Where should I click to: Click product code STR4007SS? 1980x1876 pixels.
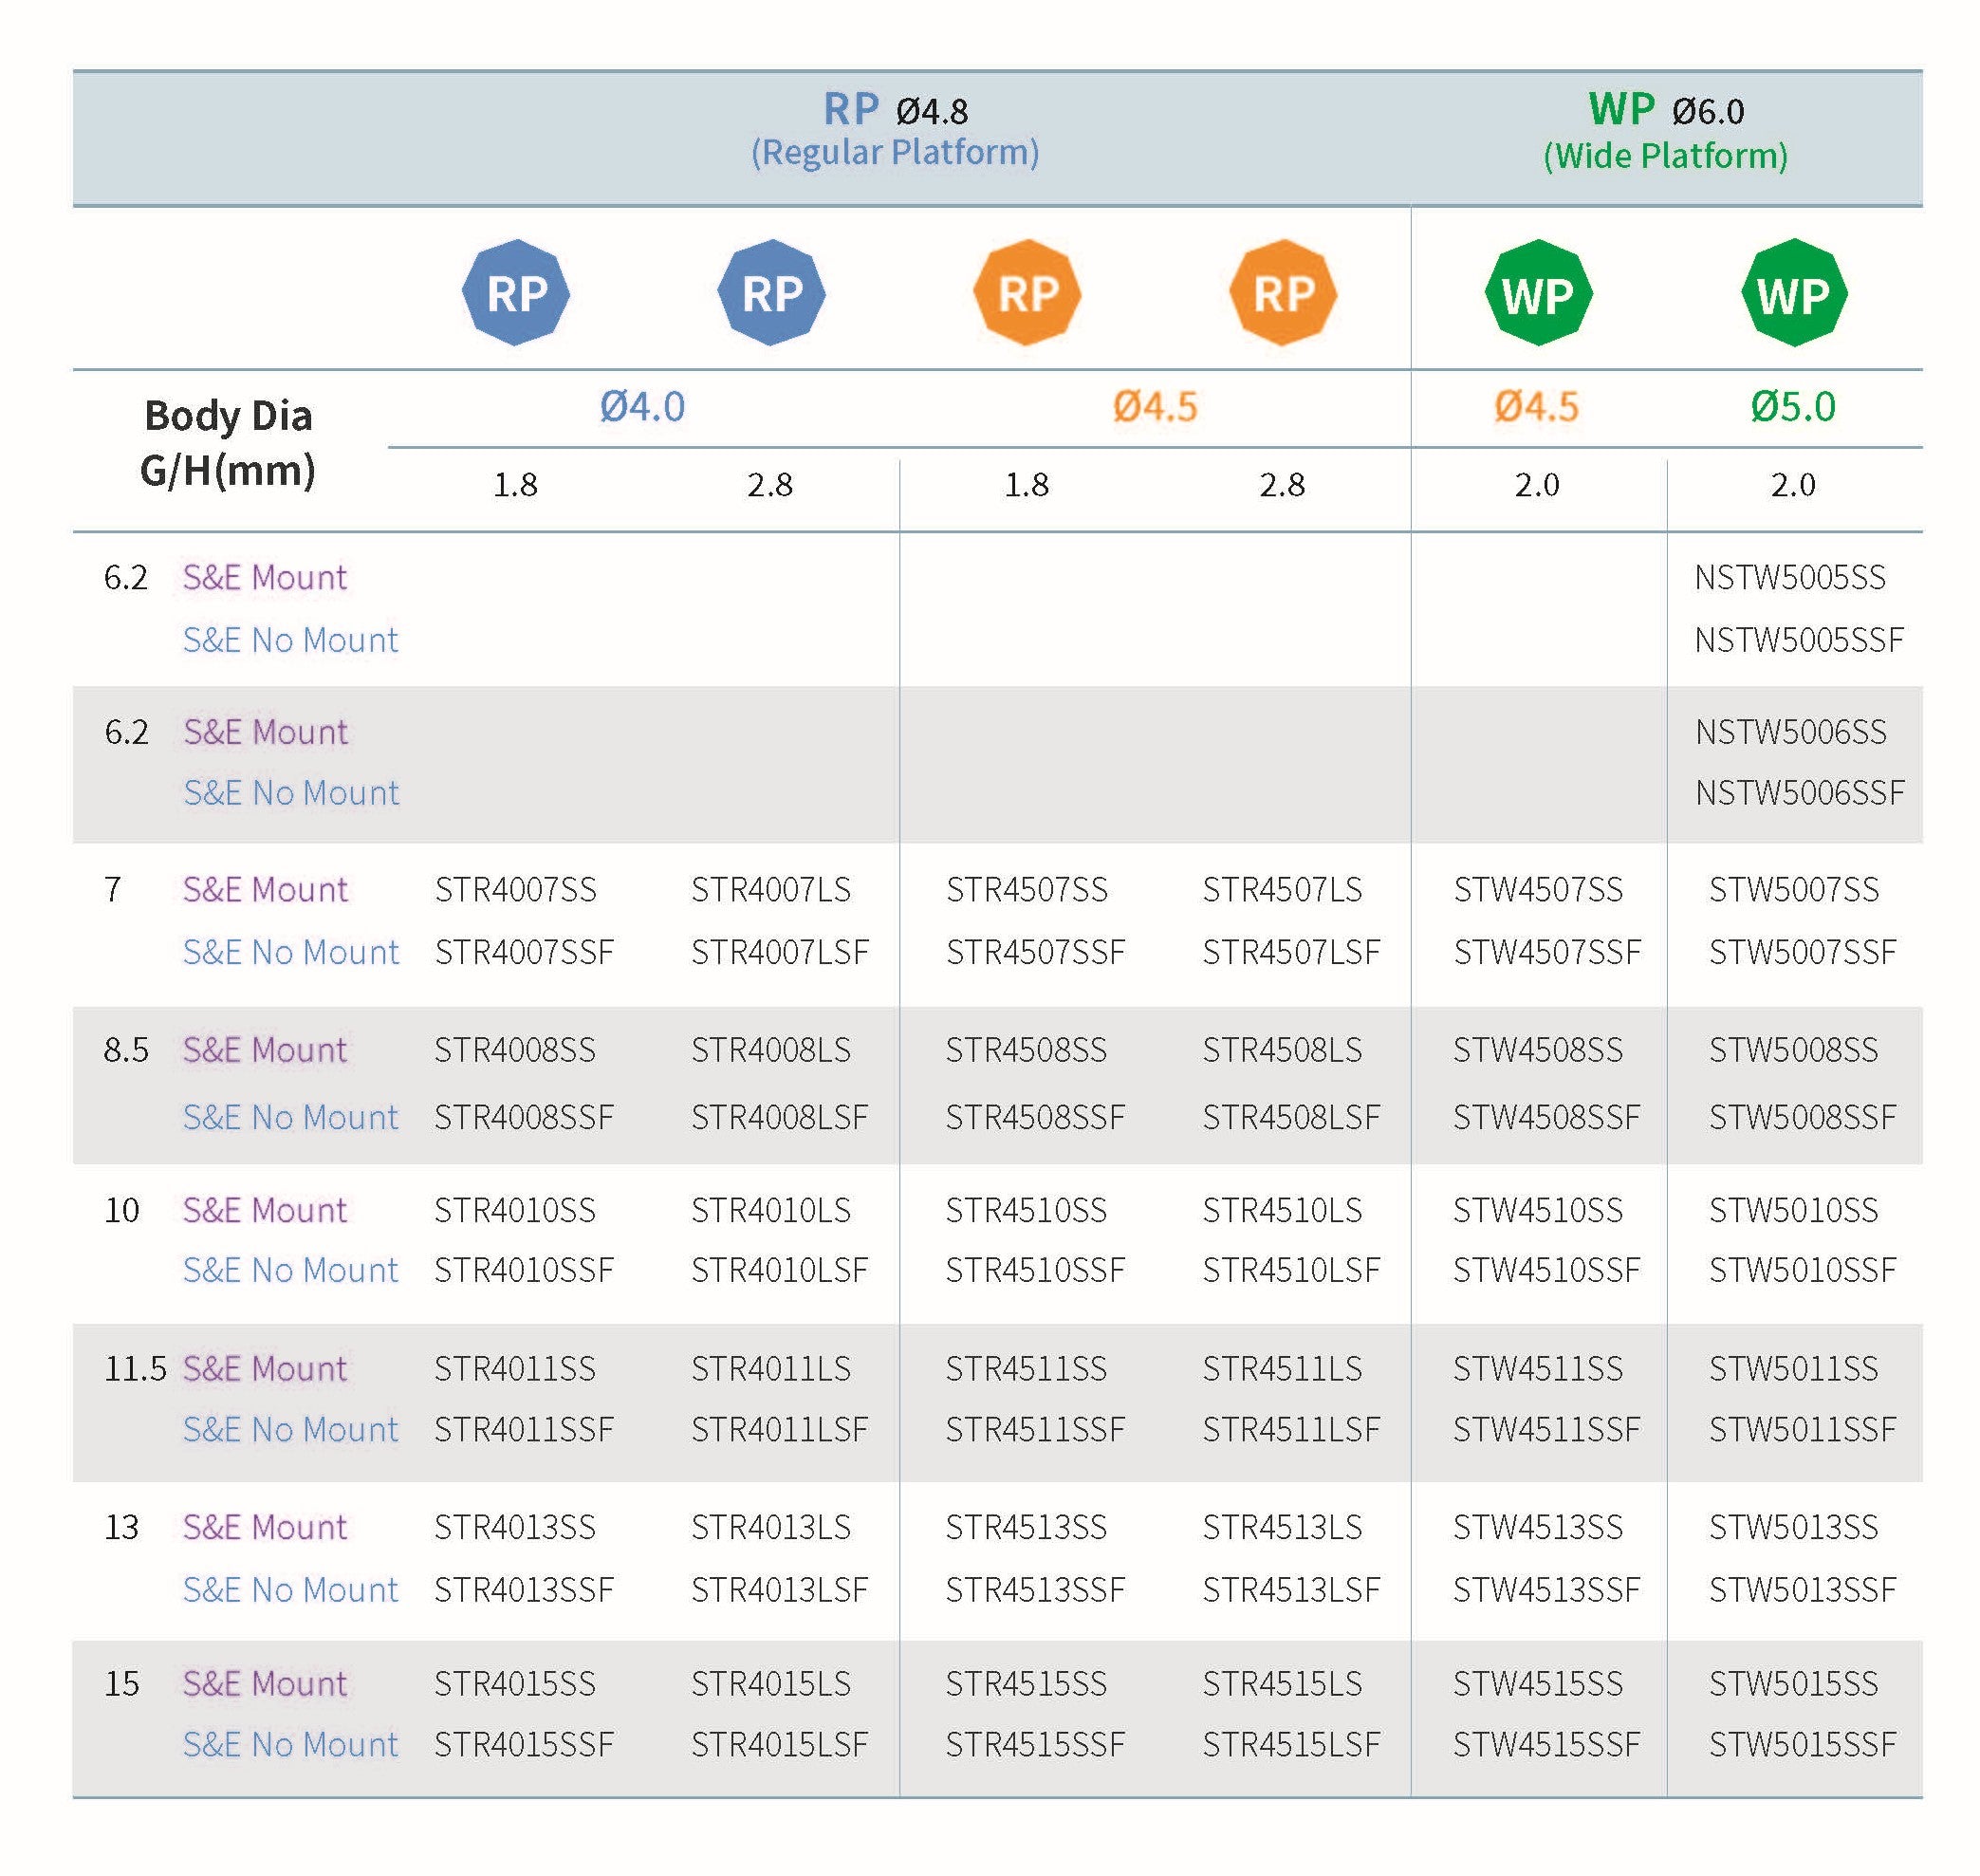click(x=515, y=889)
